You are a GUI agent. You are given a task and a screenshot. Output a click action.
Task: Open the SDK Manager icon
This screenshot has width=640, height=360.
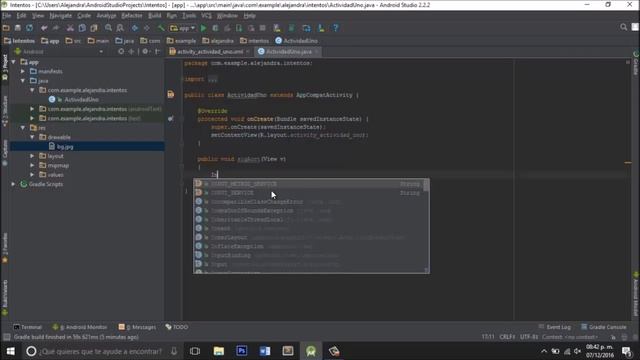(x=321, y=28)
